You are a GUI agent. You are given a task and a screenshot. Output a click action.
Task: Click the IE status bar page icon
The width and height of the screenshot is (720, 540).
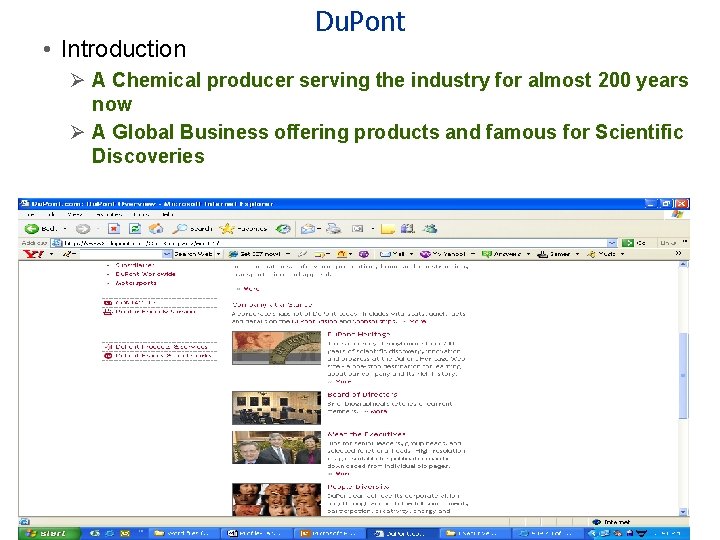(25, 522)
